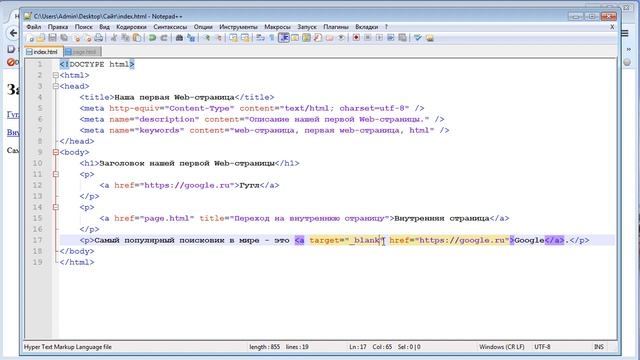This screenshot has width=640, height=360.
Task: Click the Print toolbar icon
Action: tap(99, 38)
